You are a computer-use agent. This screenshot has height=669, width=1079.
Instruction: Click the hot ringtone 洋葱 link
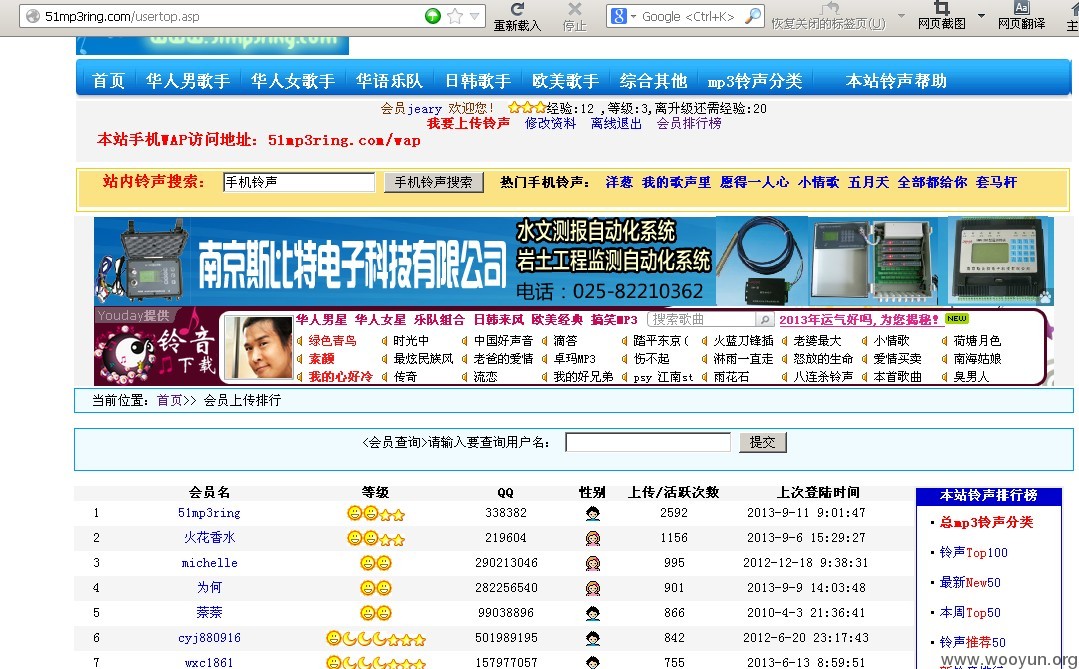coord(619,182)
